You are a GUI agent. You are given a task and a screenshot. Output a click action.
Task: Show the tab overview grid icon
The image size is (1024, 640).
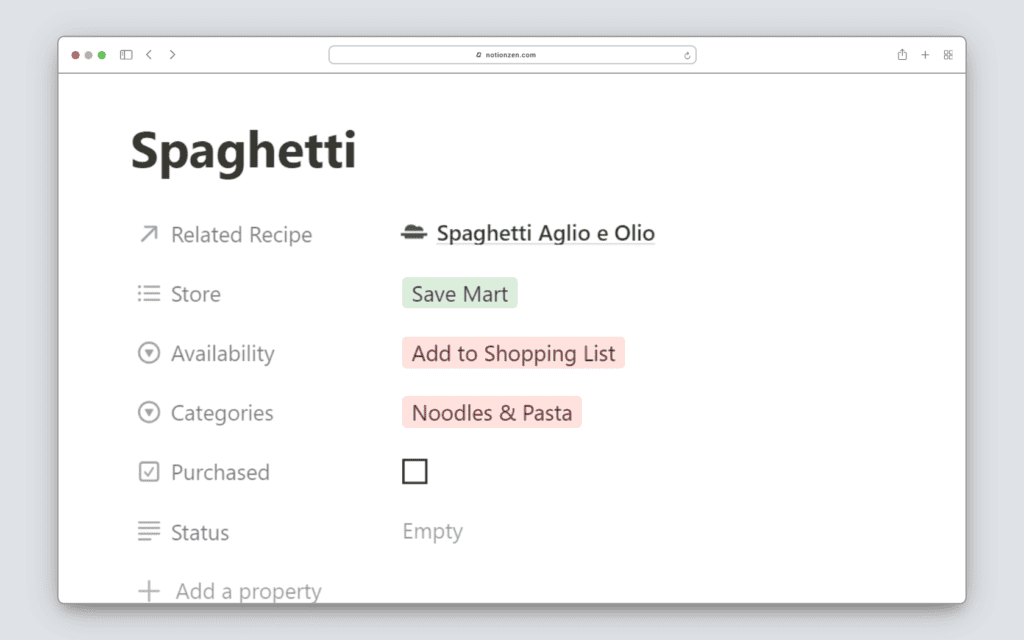click(948, 55)
